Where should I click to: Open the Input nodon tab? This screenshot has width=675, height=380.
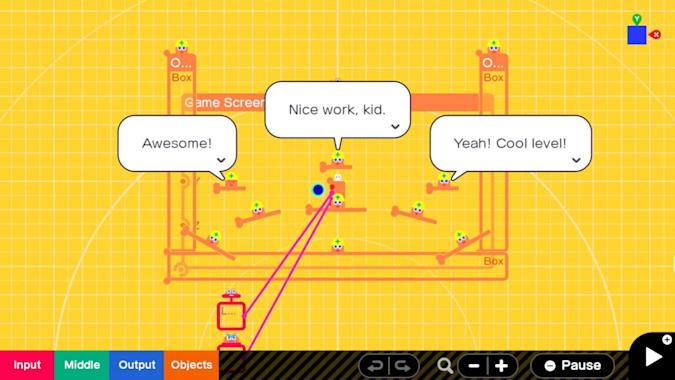click(27, 365)
